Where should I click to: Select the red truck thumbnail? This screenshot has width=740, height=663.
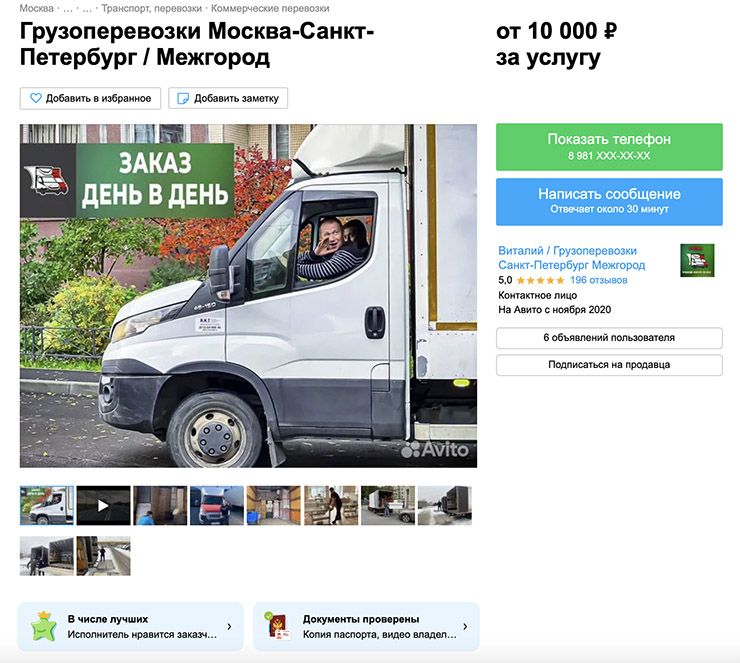coord(217,505)
